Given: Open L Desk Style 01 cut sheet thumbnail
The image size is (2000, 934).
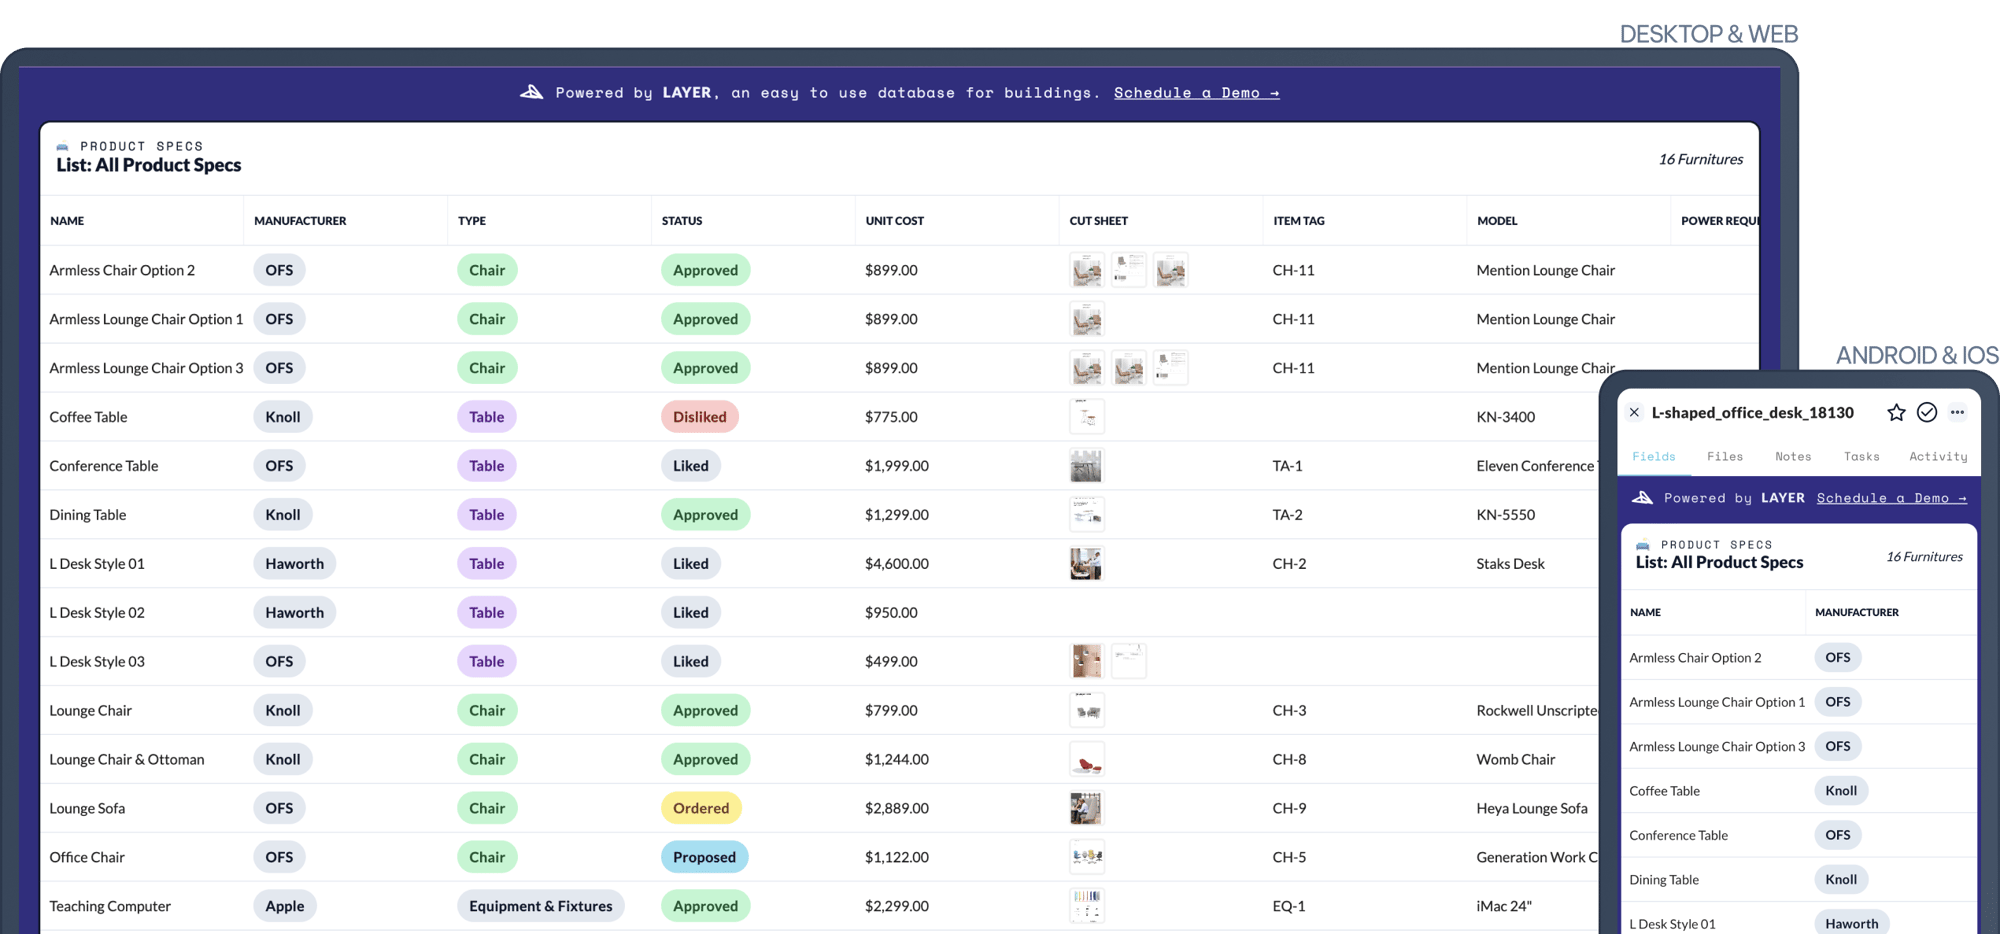Looking at the screenshot, I should point(1086,564).
